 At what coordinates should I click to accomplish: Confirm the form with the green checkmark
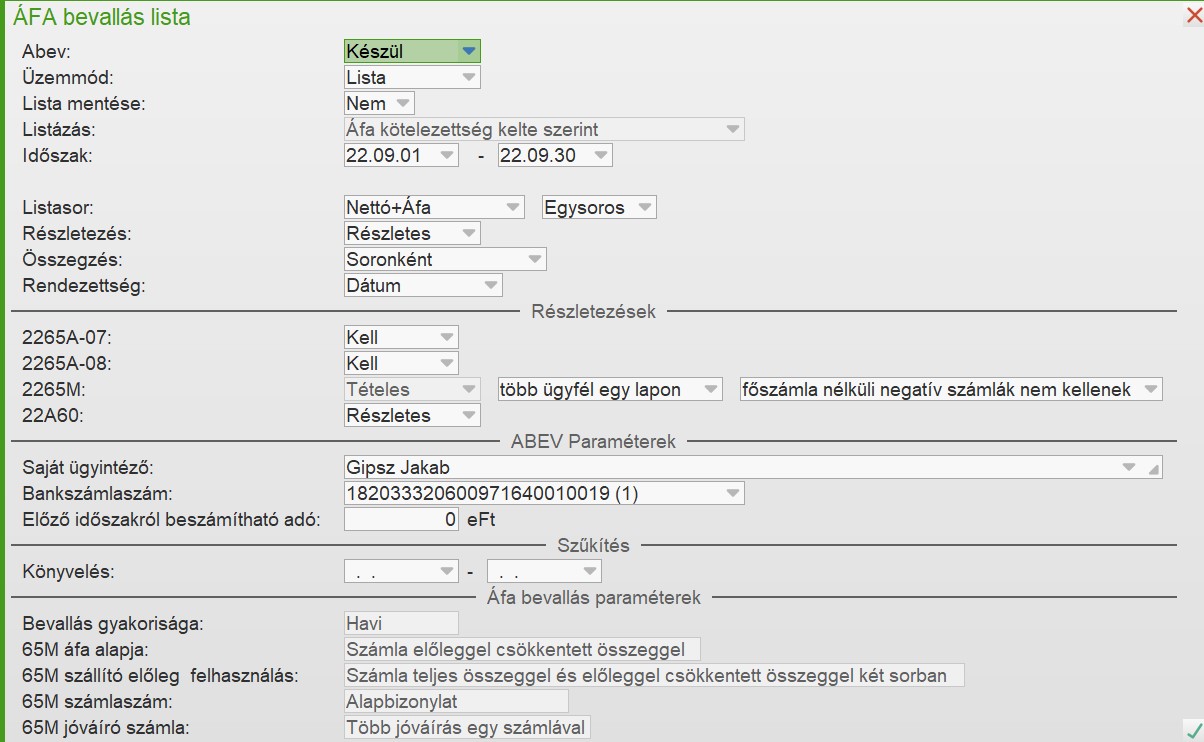pos(1192,728)
